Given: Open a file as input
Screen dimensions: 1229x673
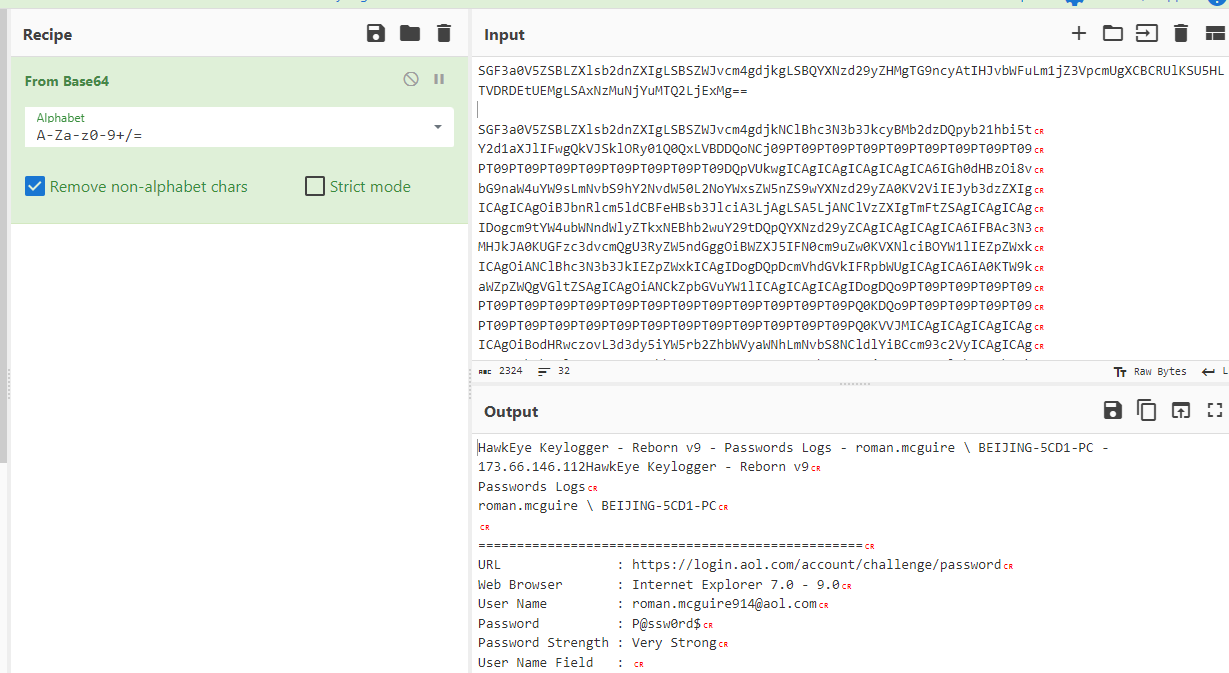Looking at the screenshot, I should click(1146, 34).
